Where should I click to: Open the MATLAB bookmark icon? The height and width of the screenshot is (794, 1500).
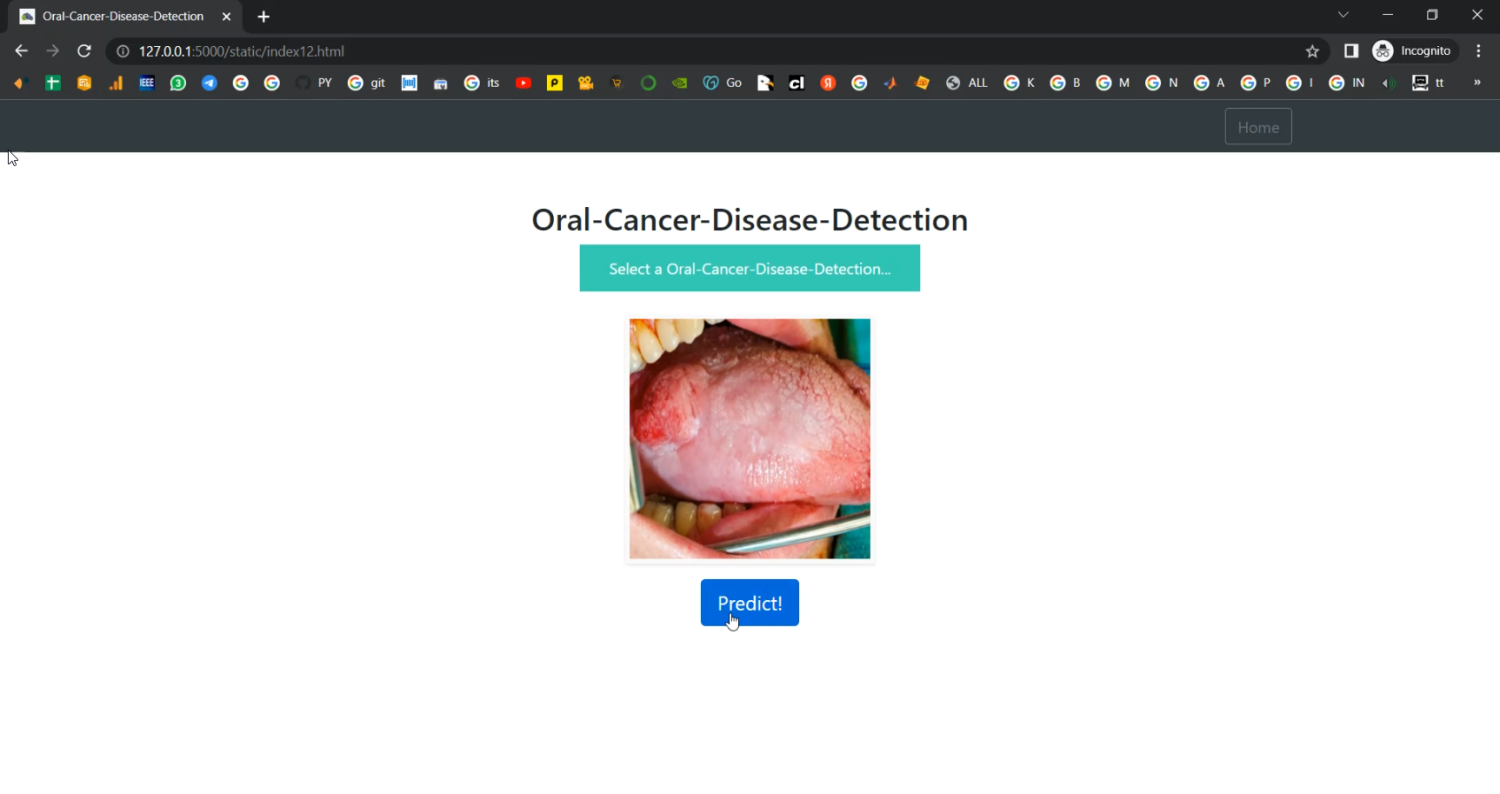point(890,83)
